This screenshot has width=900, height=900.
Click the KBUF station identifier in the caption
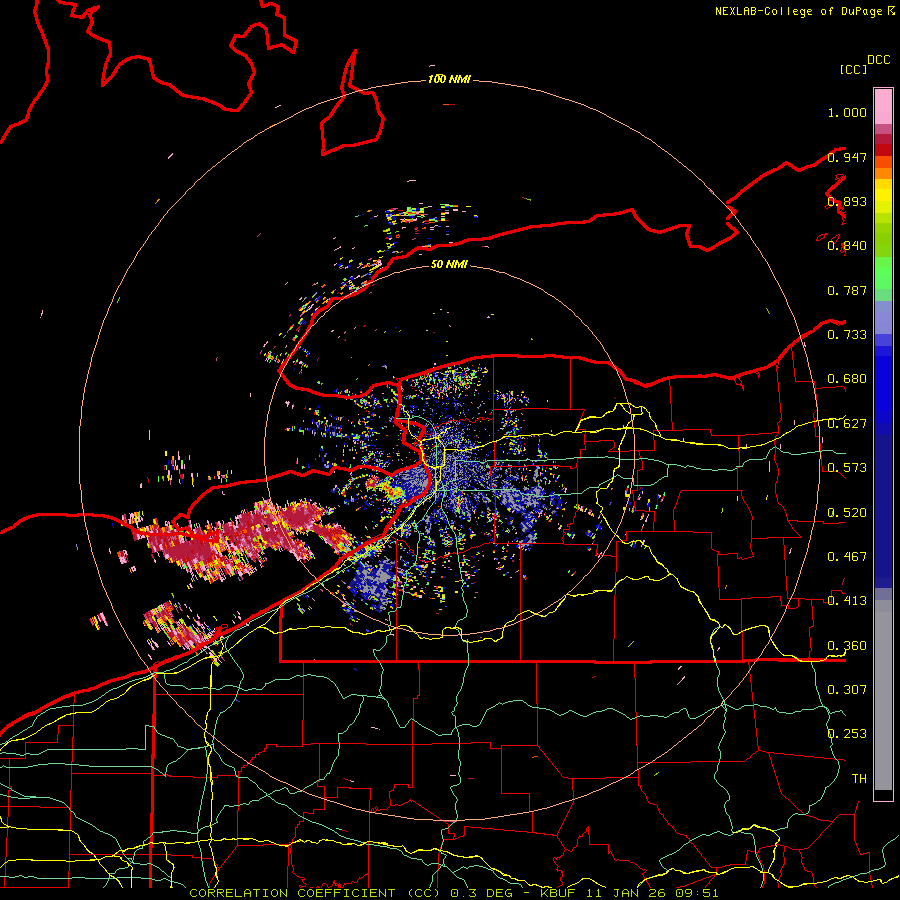pos(559,893)
